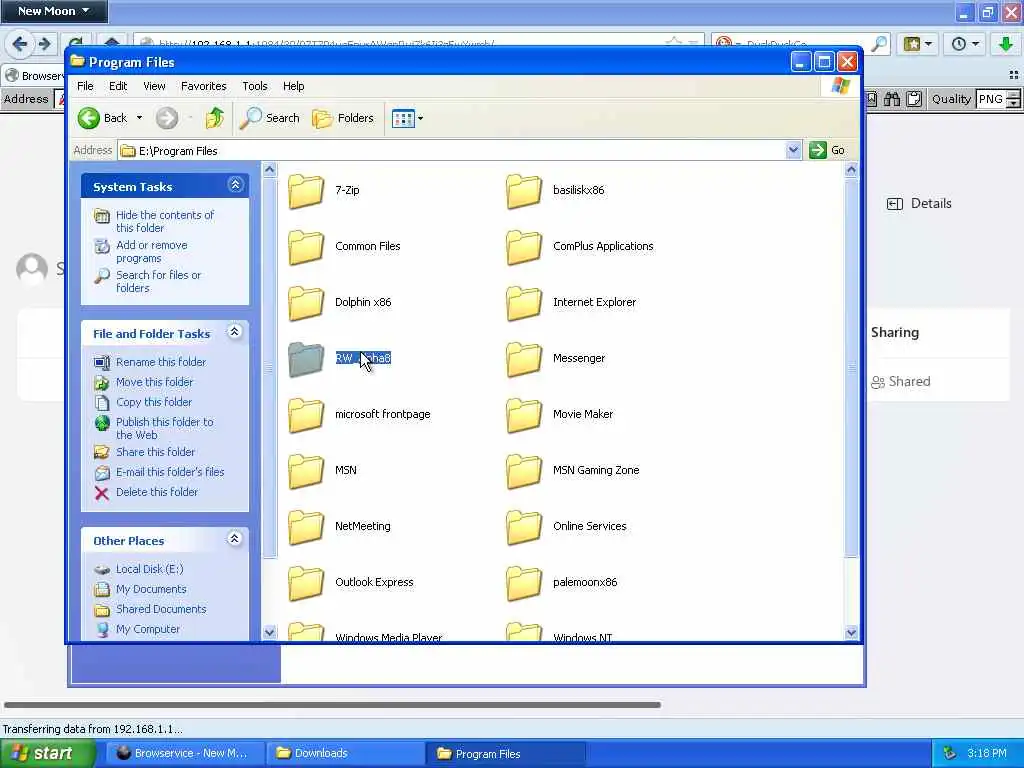Select the ComPlus Applications folder icon

pos(524,247)
